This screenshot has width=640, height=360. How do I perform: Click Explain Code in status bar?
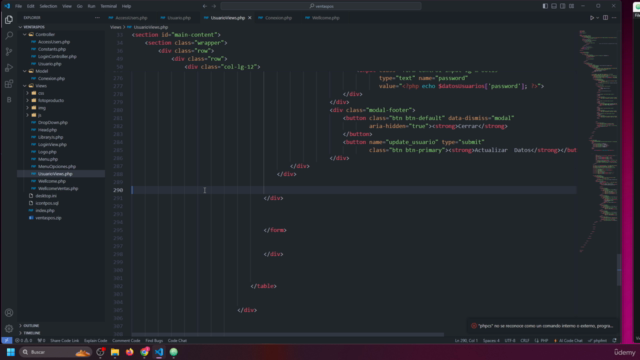click(96, 340)
